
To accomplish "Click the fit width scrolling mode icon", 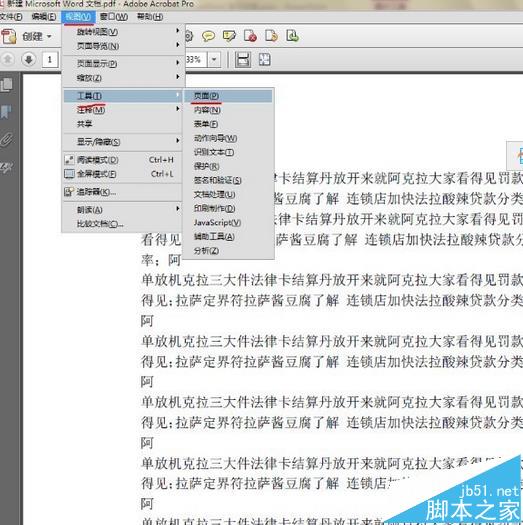I will pos(243,60).
